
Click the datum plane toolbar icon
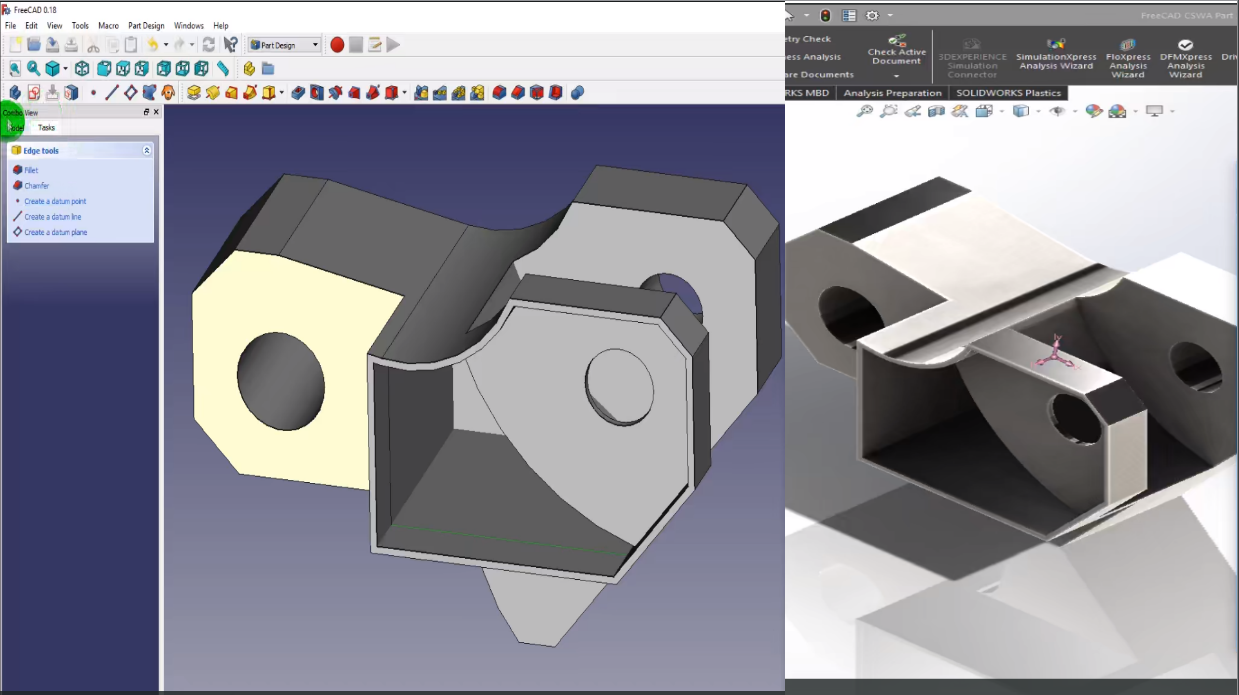click(x=130, y=92)
